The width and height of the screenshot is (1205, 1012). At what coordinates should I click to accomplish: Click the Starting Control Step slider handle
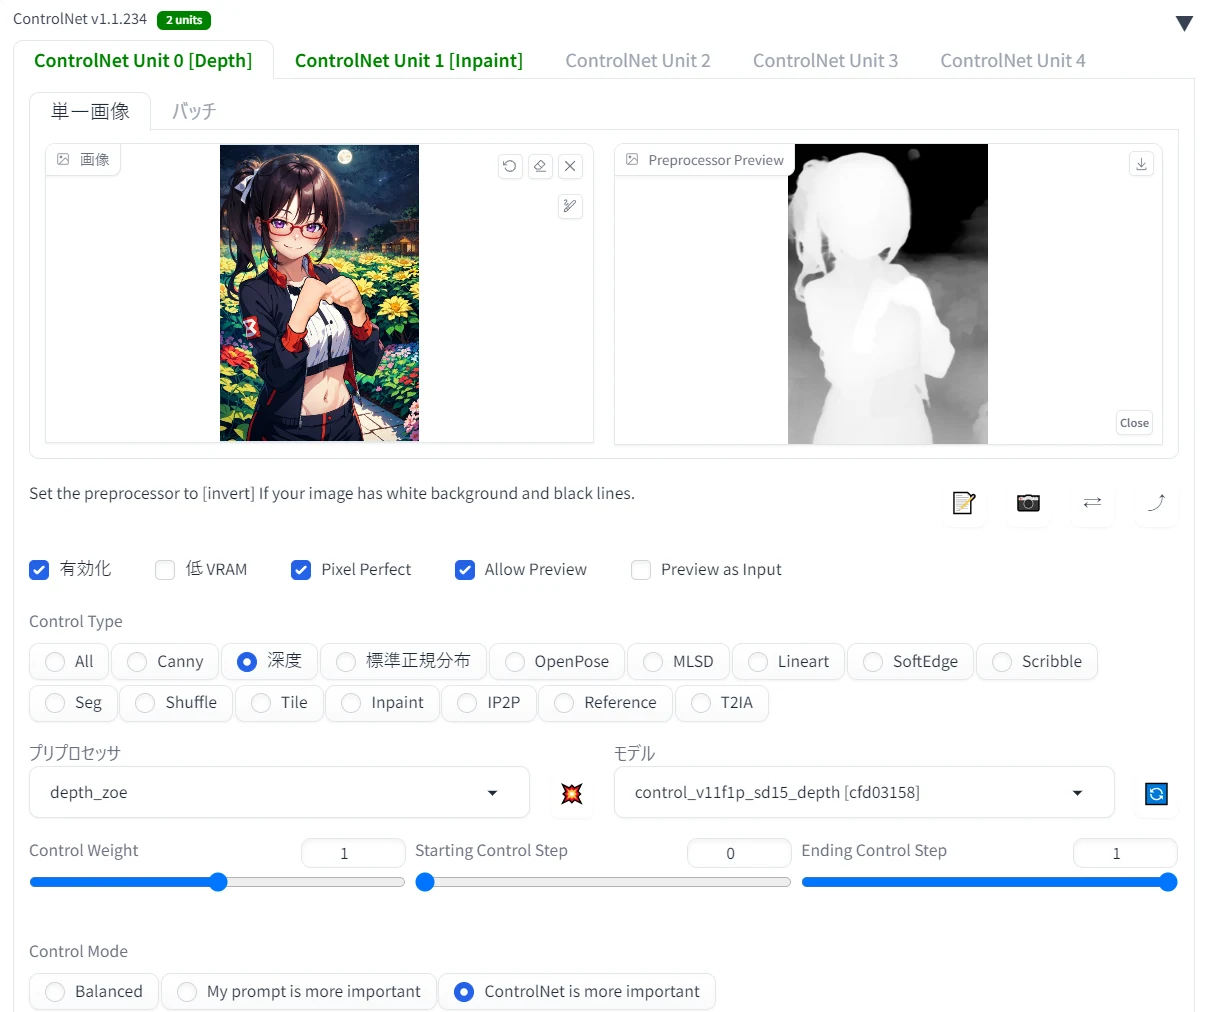tap(425, 882)
